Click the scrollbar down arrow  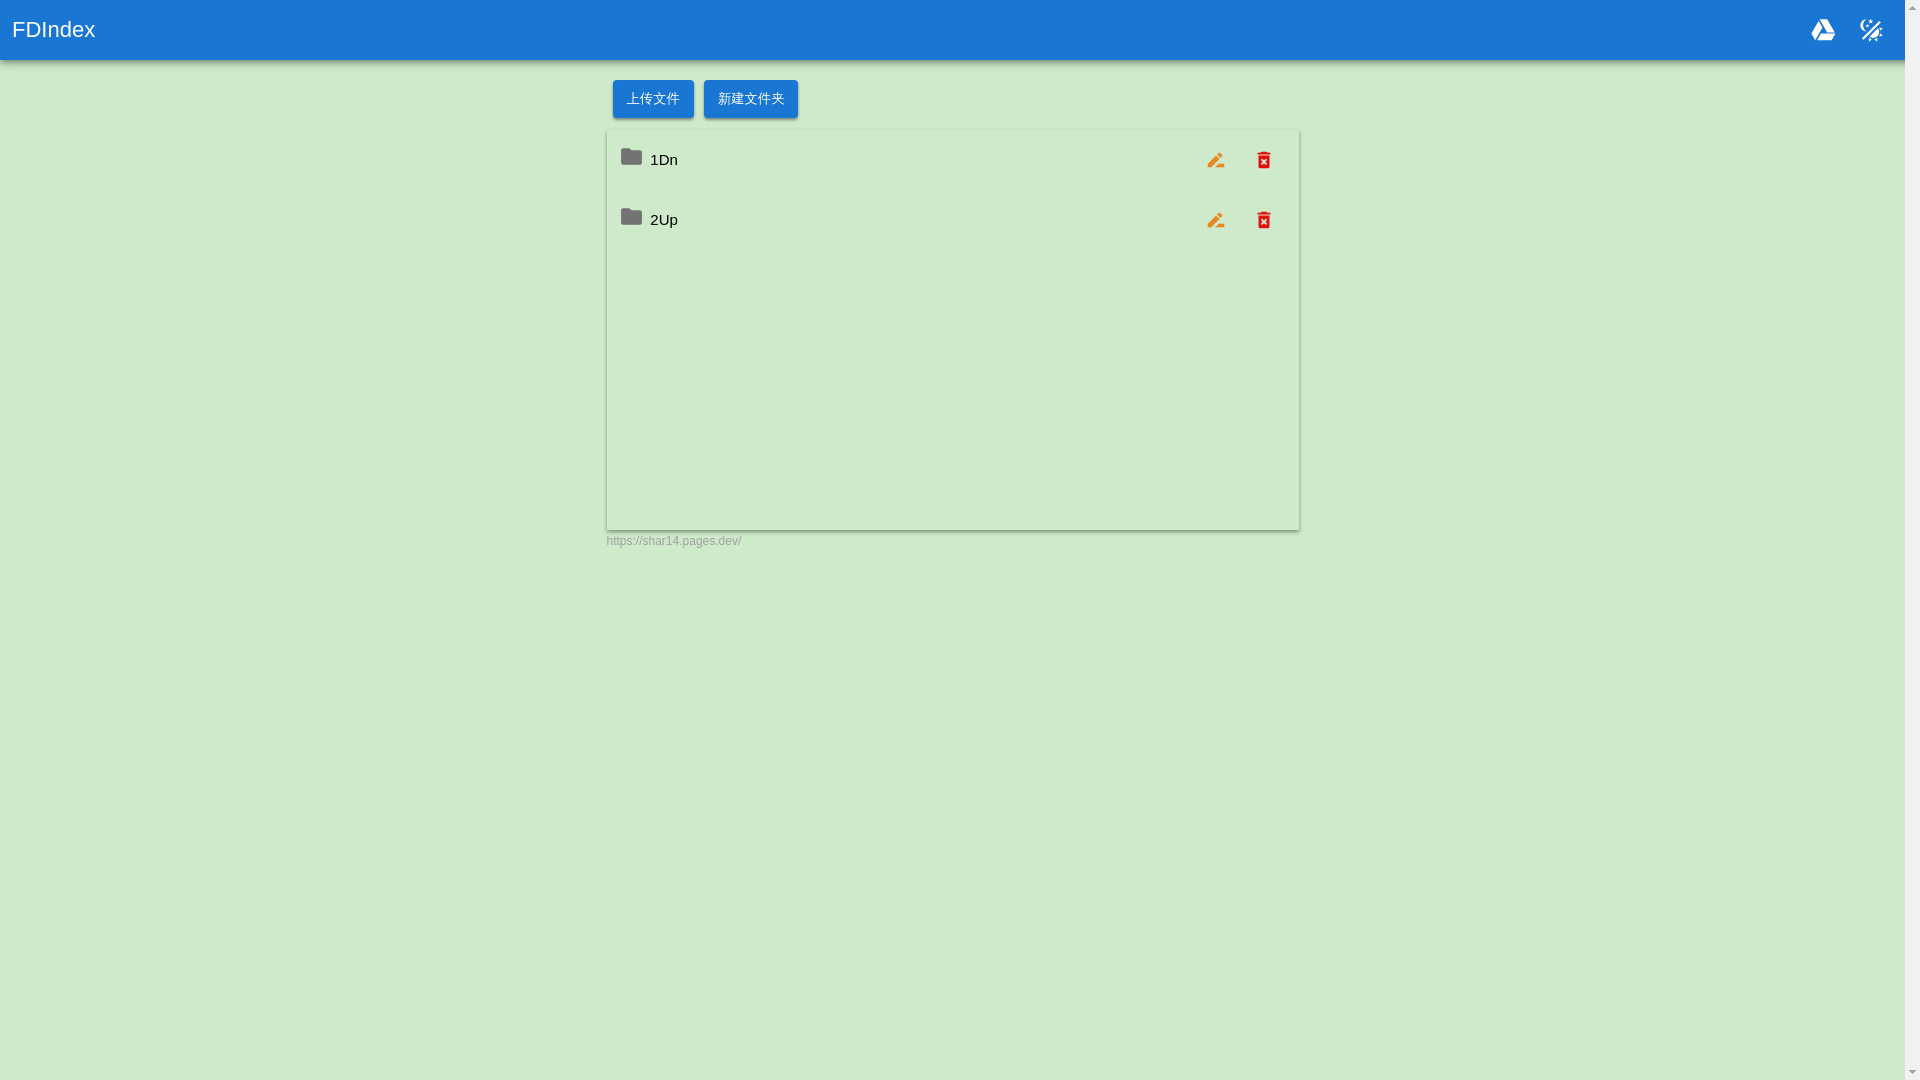[1912, 1072]
